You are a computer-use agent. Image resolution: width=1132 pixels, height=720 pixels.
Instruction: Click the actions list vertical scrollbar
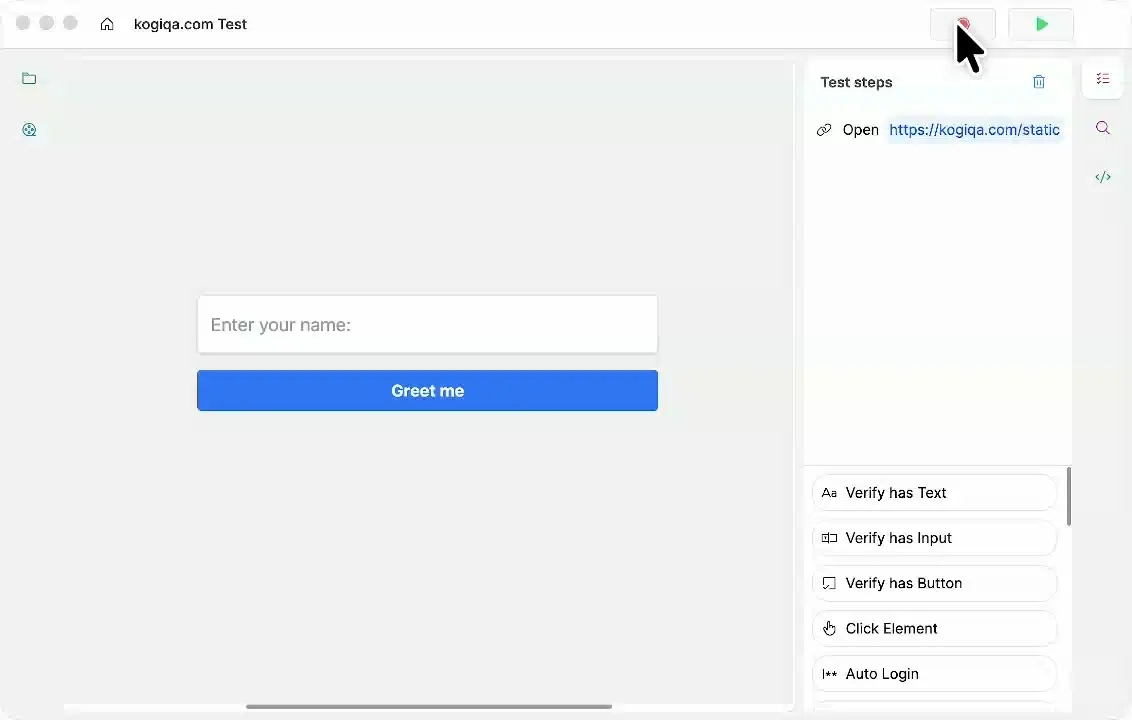pos(1068,496)
